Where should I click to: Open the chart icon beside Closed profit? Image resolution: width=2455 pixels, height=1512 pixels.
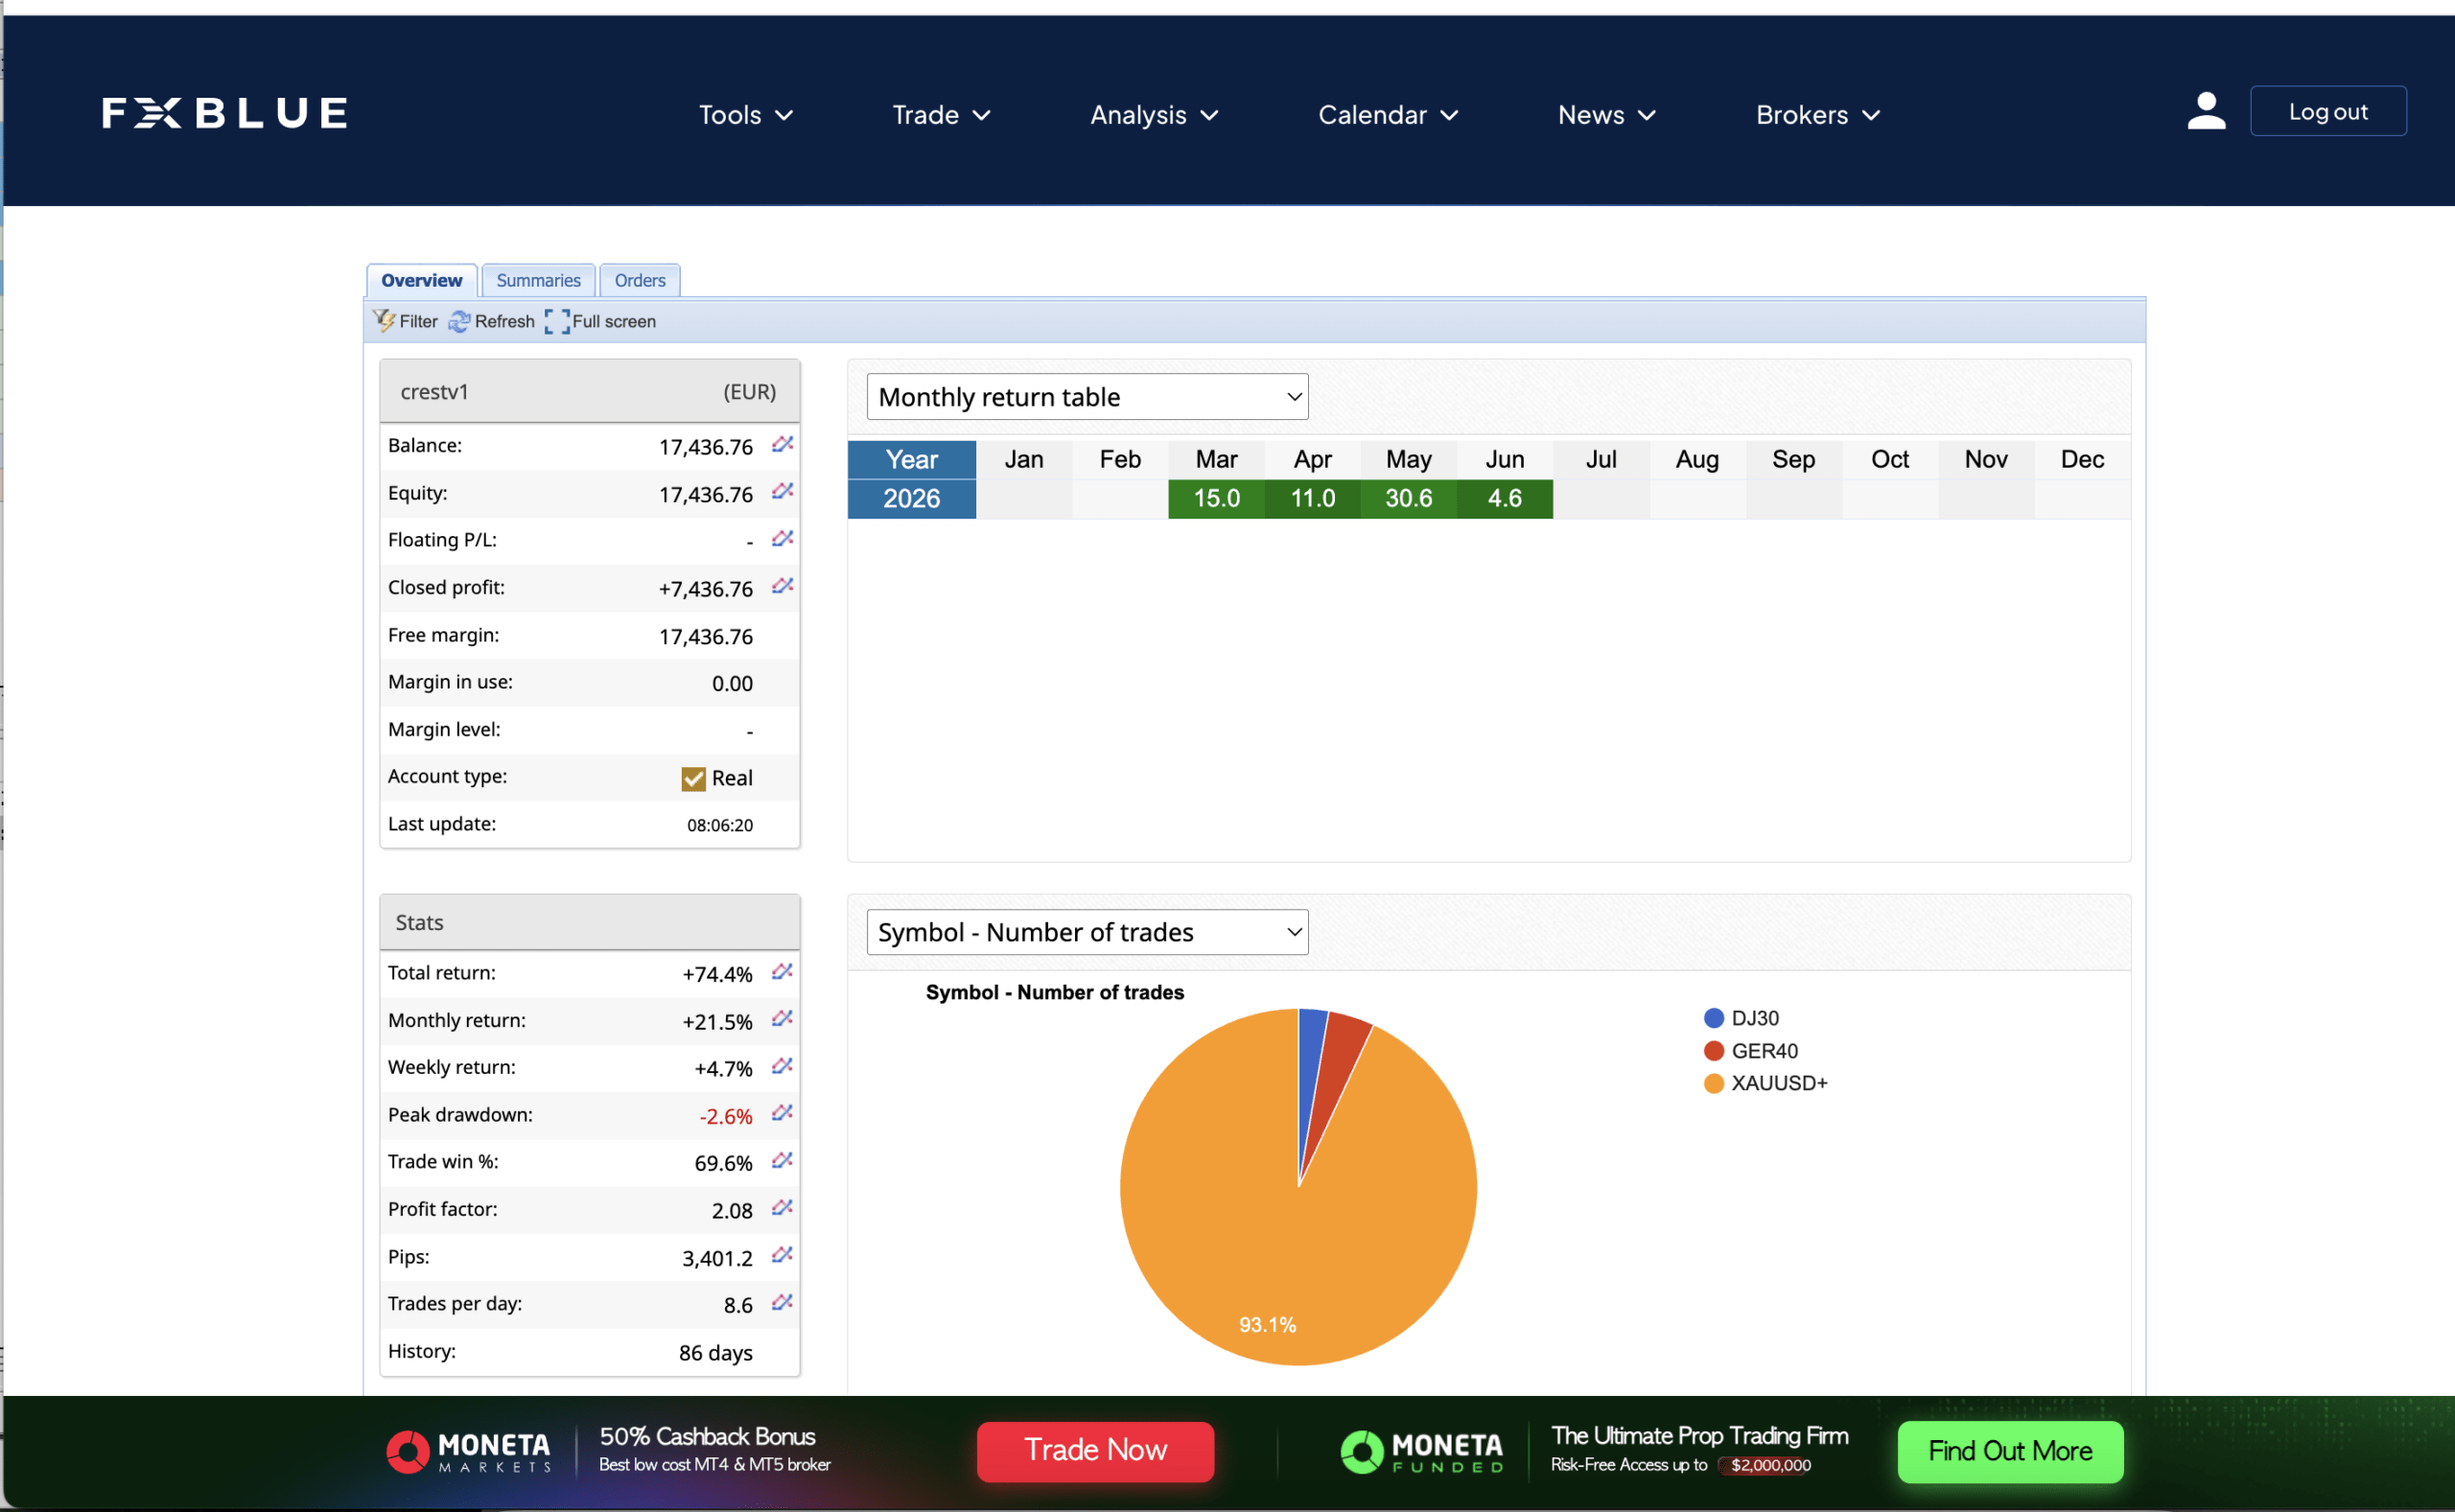782,587
